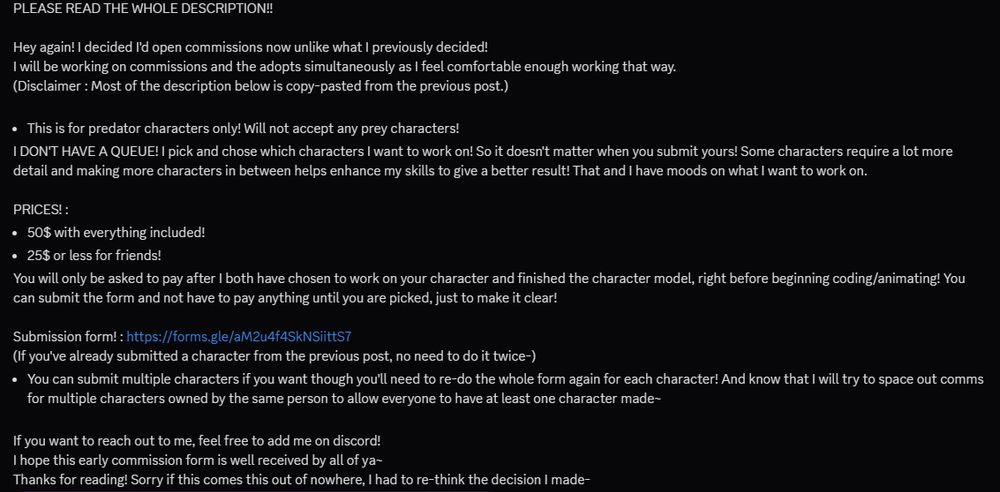
Task: Click the 'predator characters only' bullet item
Action: click(243, 128)
